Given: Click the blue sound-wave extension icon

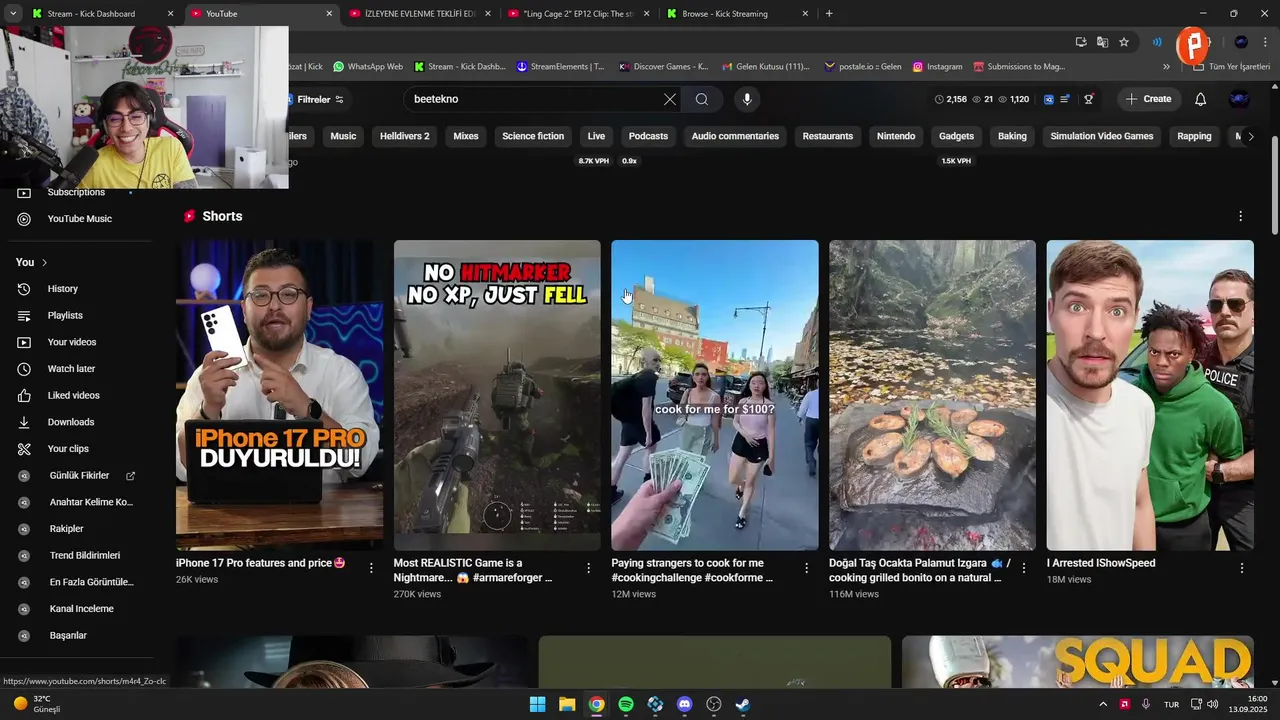Looking at the screenshot, I should coord(1157,42).
